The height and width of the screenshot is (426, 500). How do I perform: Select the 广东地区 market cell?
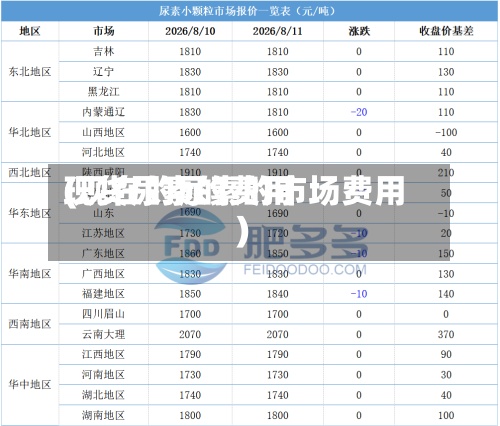tap(104, 253)
